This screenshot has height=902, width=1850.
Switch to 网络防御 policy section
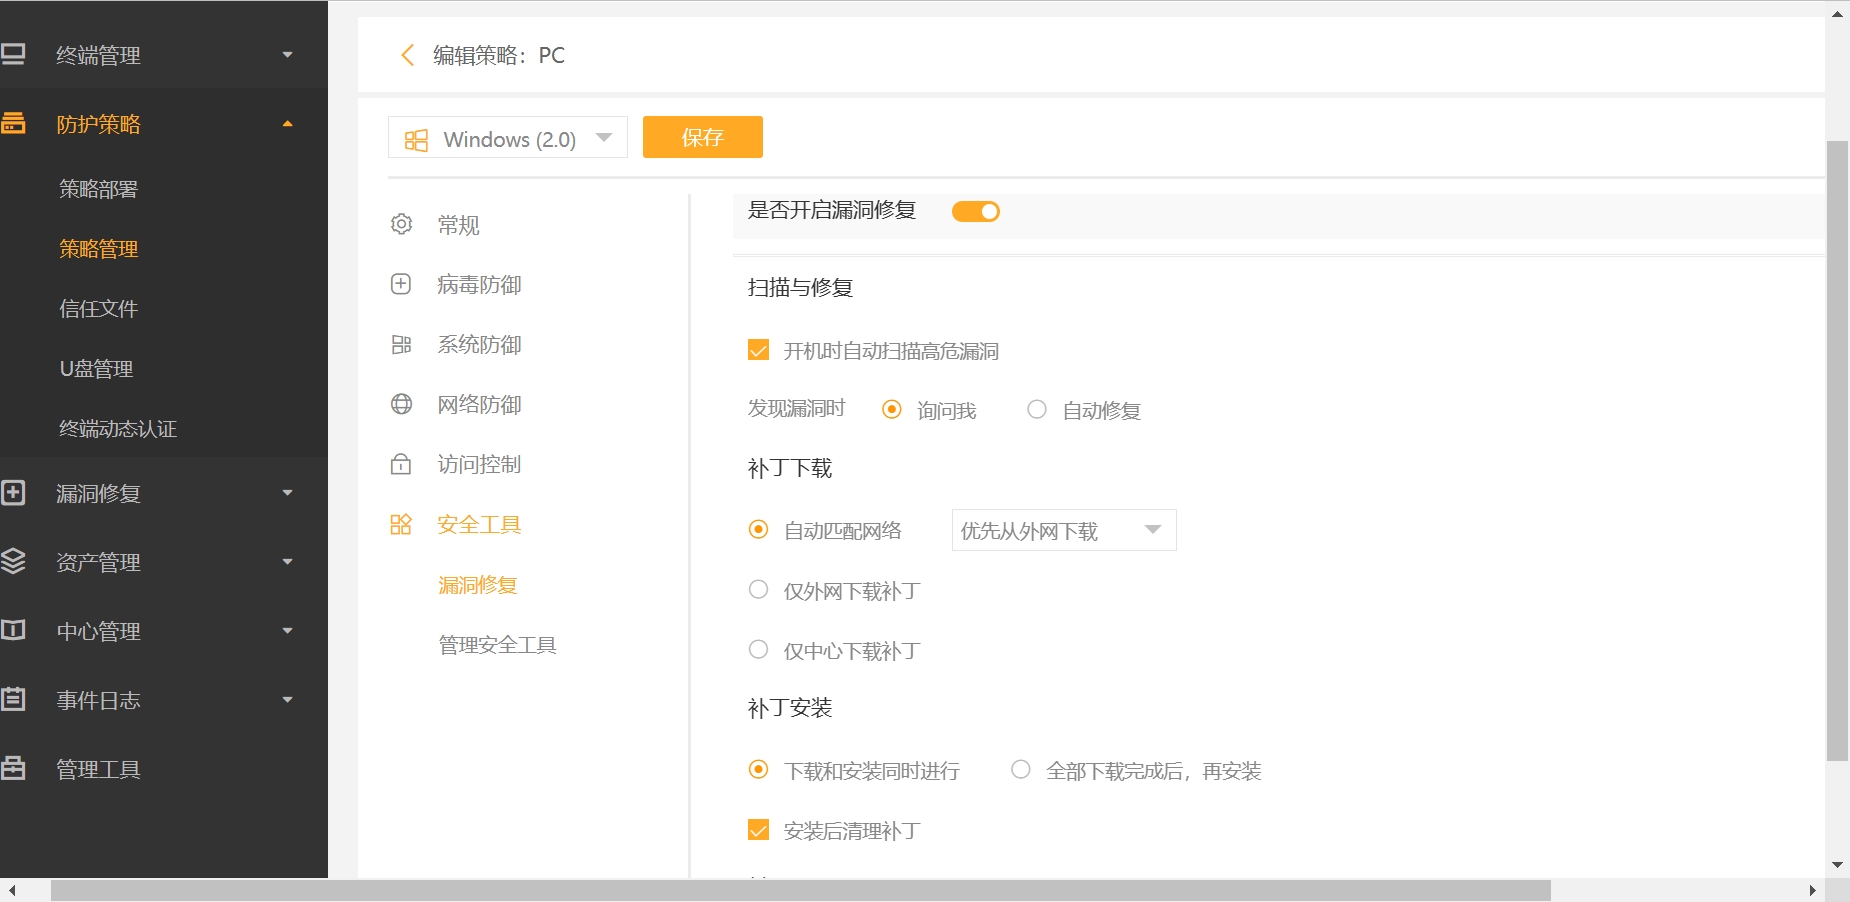point(479,405)
